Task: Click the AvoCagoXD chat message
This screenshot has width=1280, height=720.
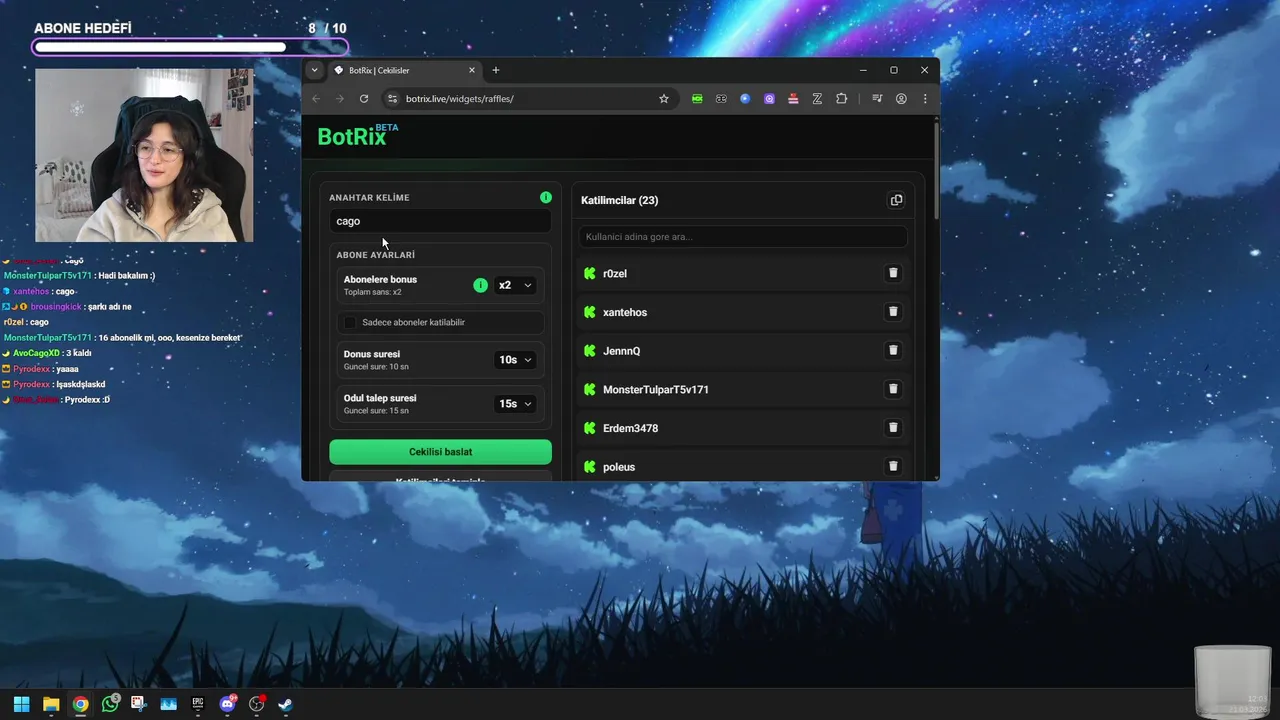Action: pos(47,353)
